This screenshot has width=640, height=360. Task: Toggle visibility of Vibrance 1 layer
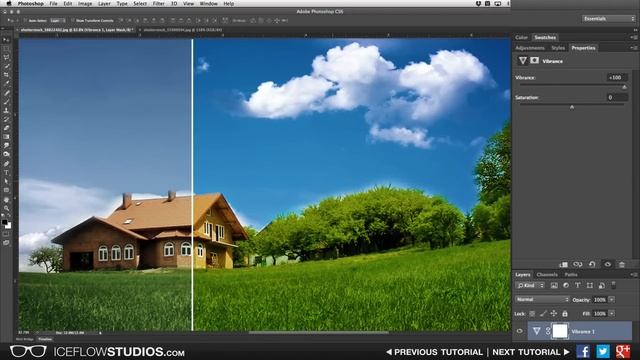tap(520, 331)
